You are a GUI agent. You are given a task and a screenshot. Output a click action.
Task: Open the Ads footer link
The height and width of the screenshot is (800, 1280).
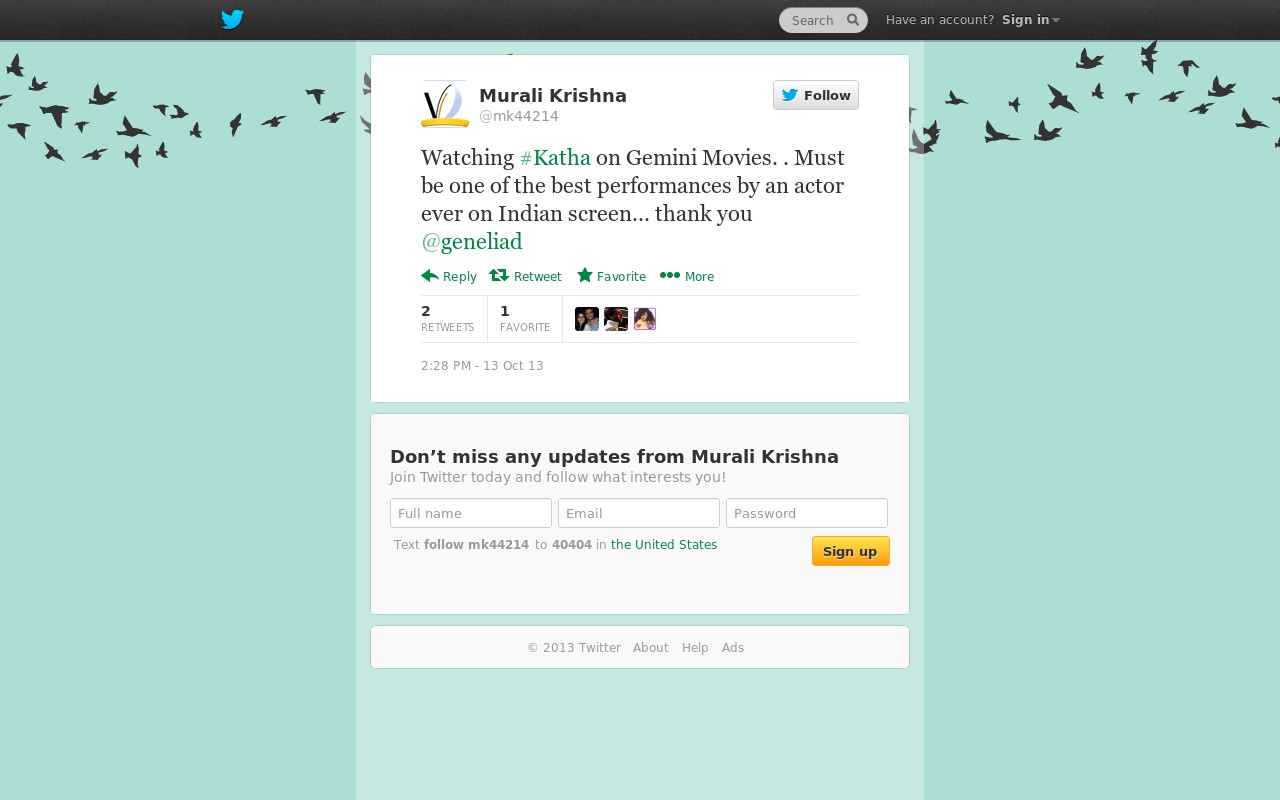(733, 648)
